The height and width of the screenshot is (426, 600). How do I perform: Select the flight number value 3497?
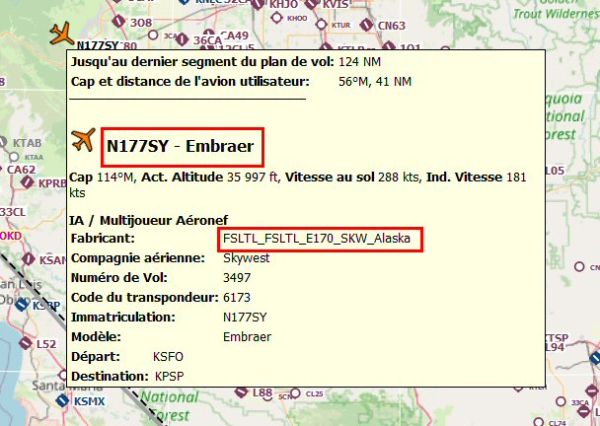point(237,277)
